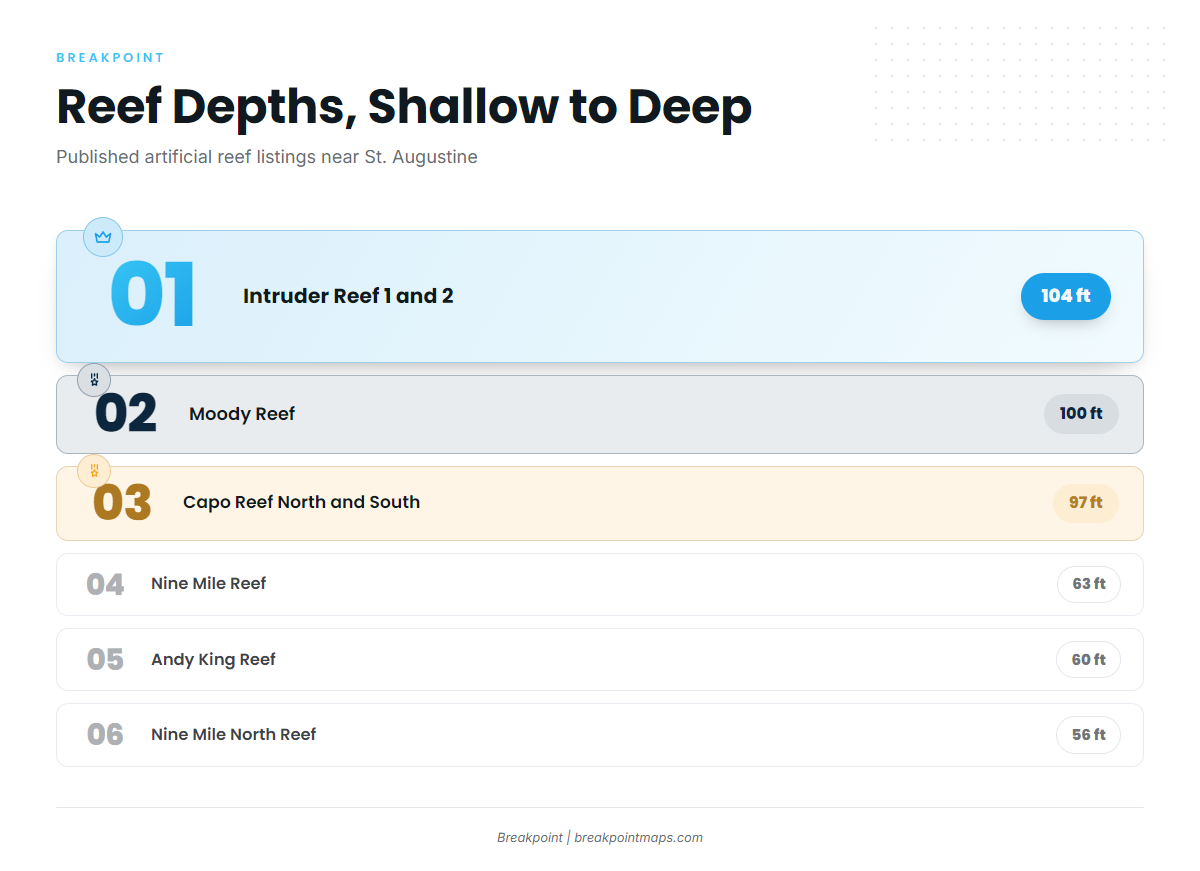
Task: Click the 63 ft depth badge
Action: pos(1089,584)
